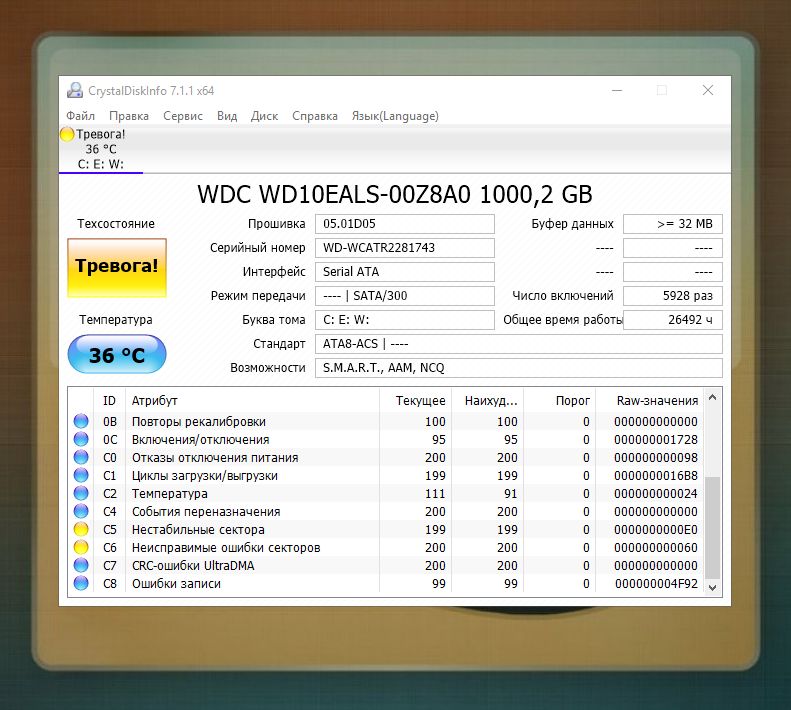Image resolution: width=791 pixels, height=710 pixels.
Task: Click the blue status icon for row 0B
Action: (81, 421)
